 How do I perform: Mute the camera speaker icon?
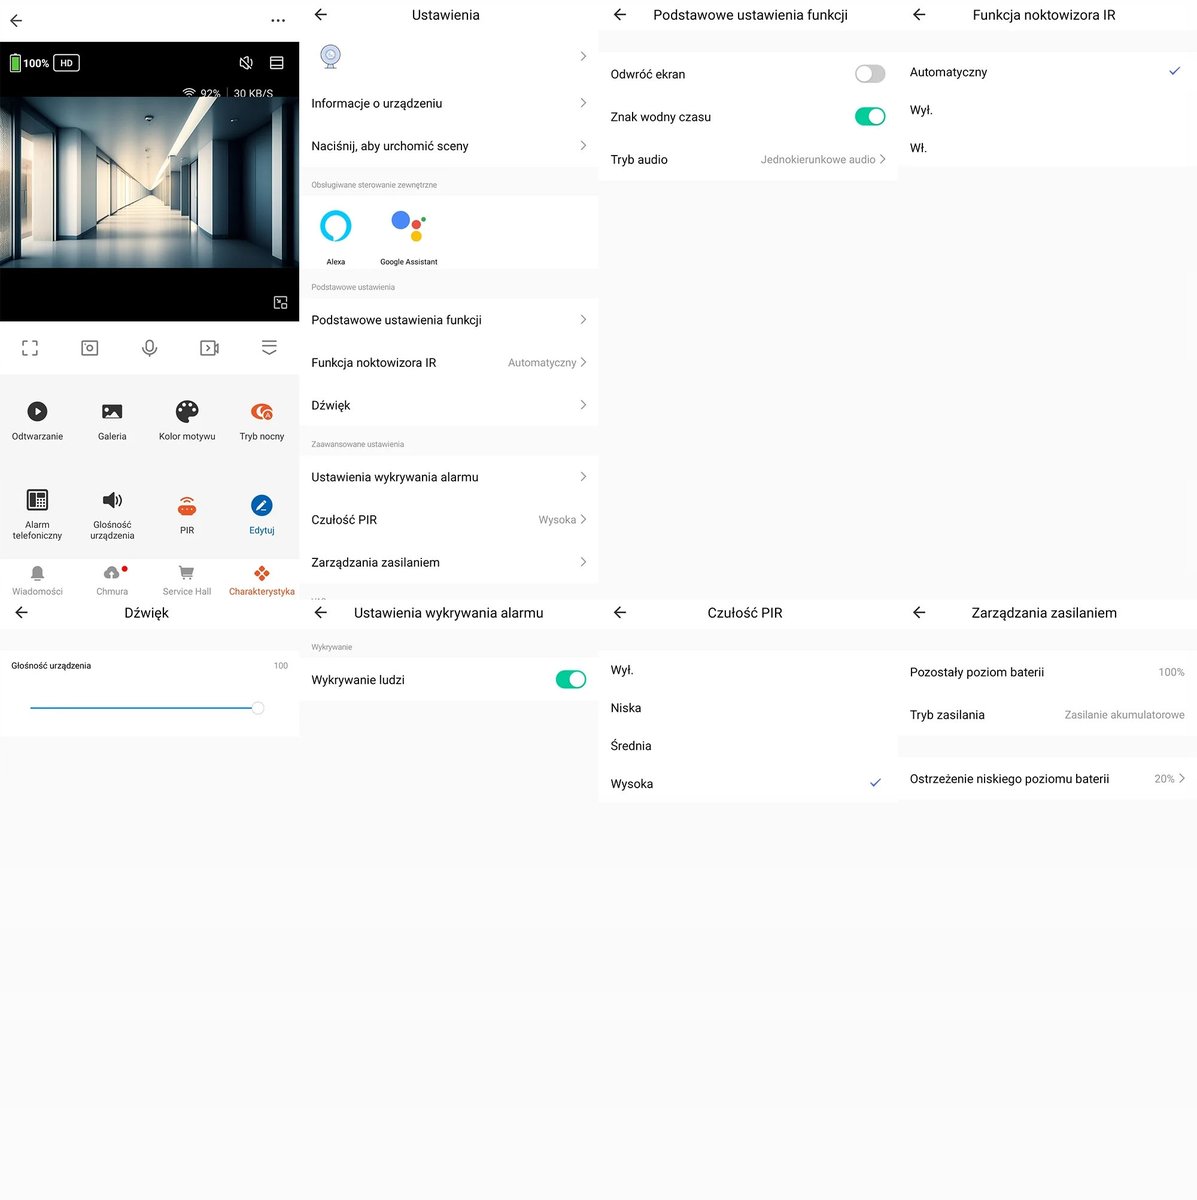(246, 63)
